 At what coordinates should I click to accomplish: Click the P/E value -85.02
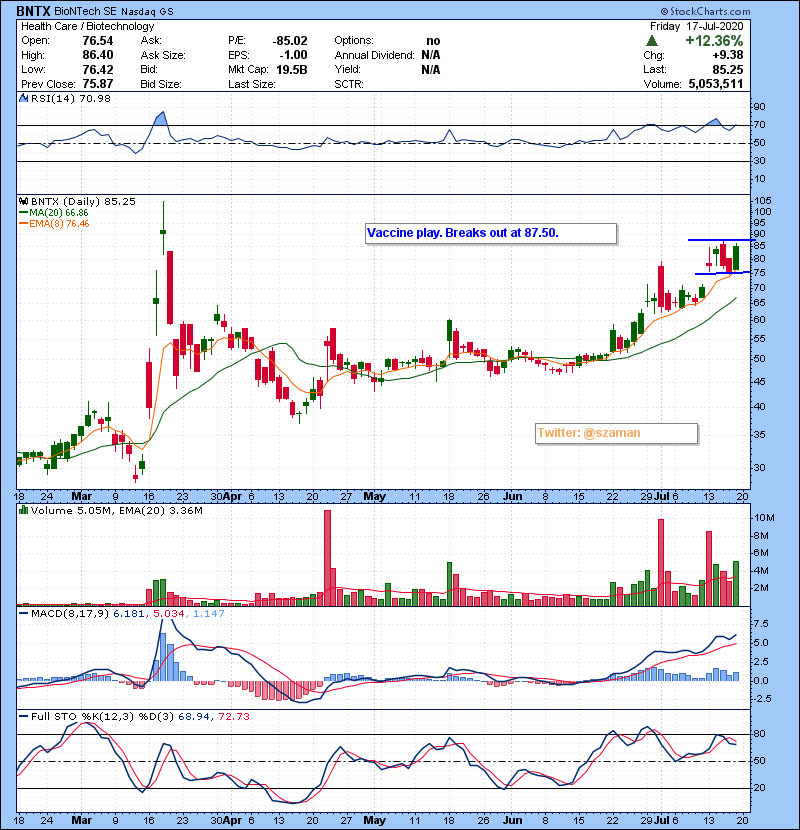(x=290, y=41)
